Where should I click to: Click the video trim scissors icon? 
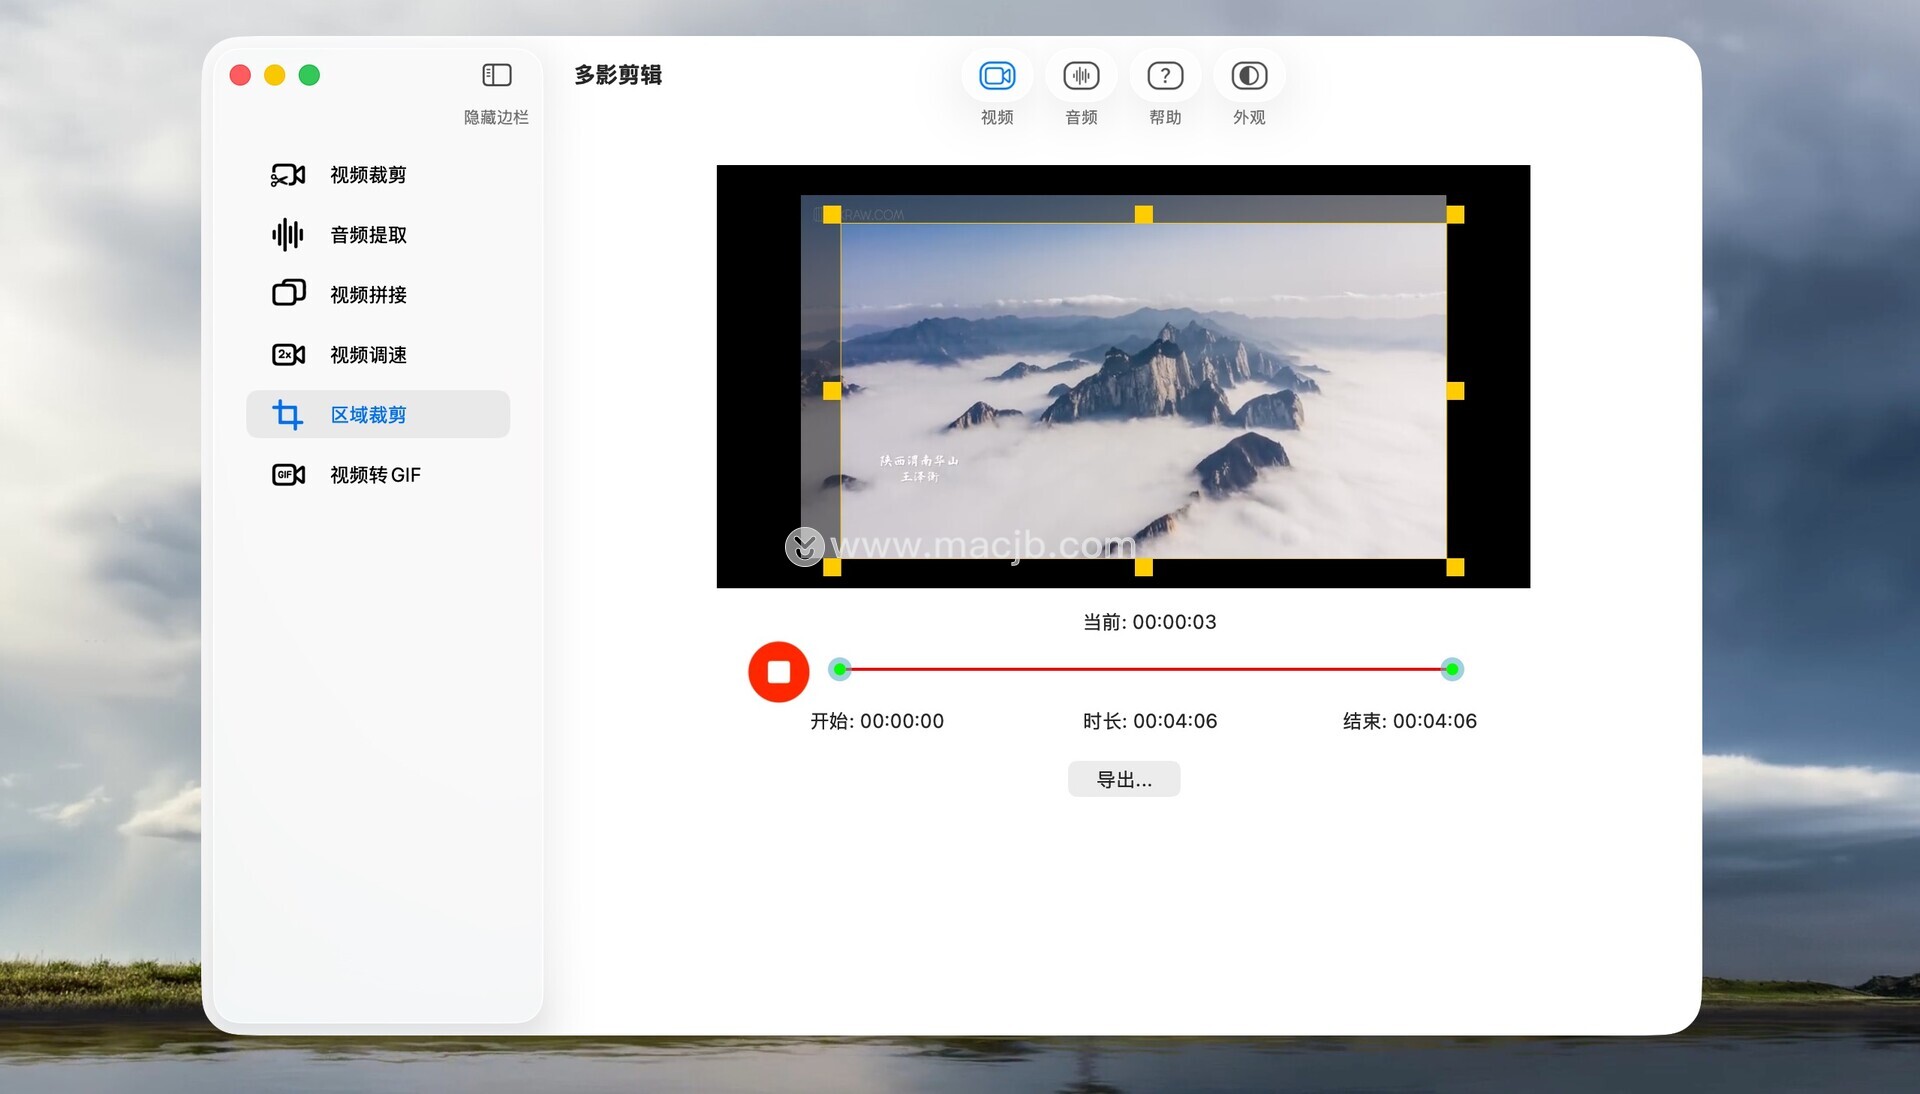pyautogui.click(x=288, y=175)
